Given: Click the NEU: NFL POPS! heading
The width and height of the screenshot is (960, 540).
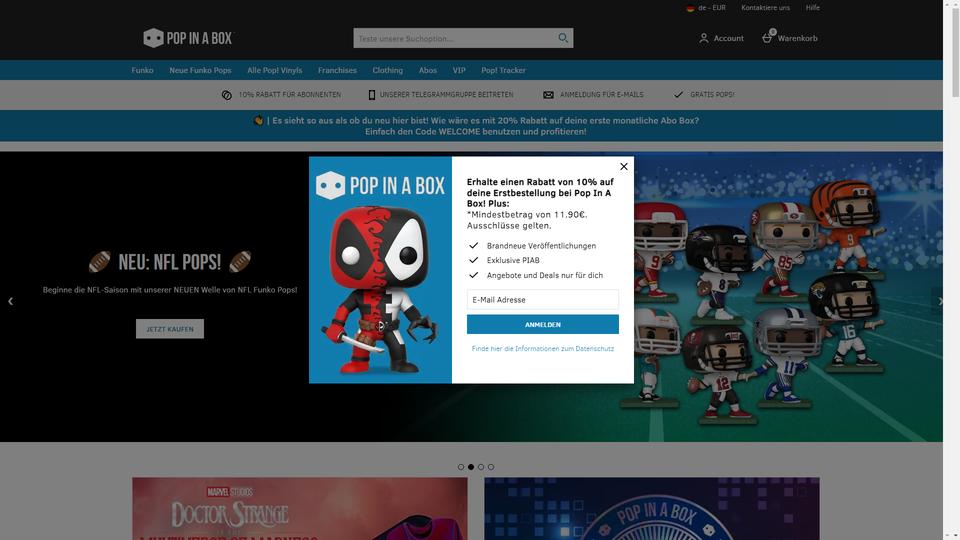Looking at the screenshot, I should pyautogui.click(x=170, y=262).
